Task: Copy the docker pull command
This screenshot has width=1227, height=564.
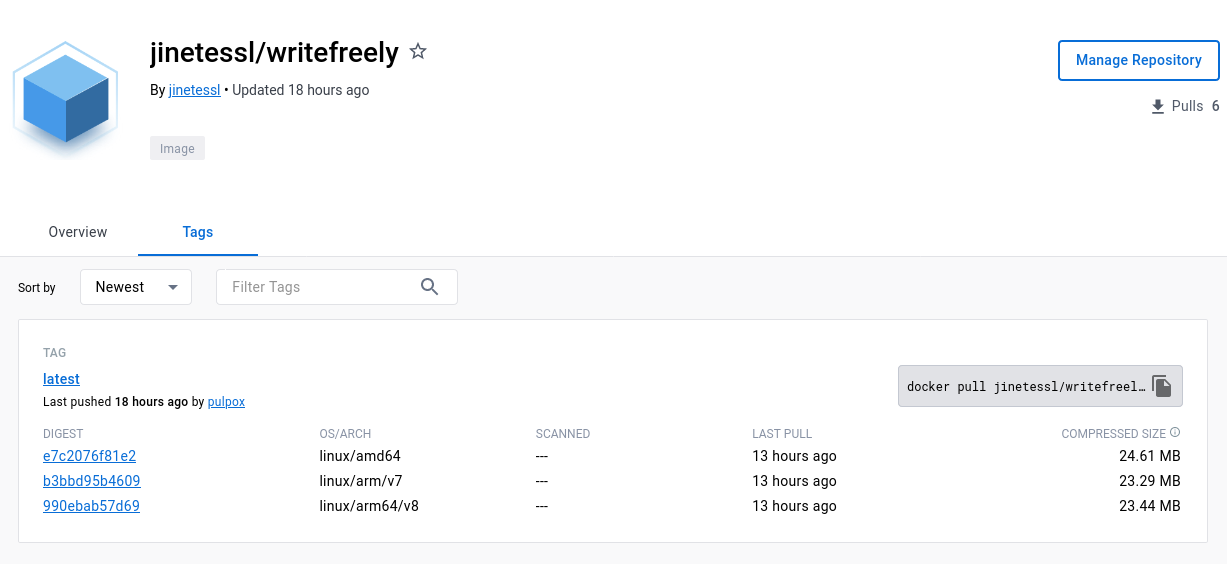Action: pyautogui.click(x=1161, y=386)
